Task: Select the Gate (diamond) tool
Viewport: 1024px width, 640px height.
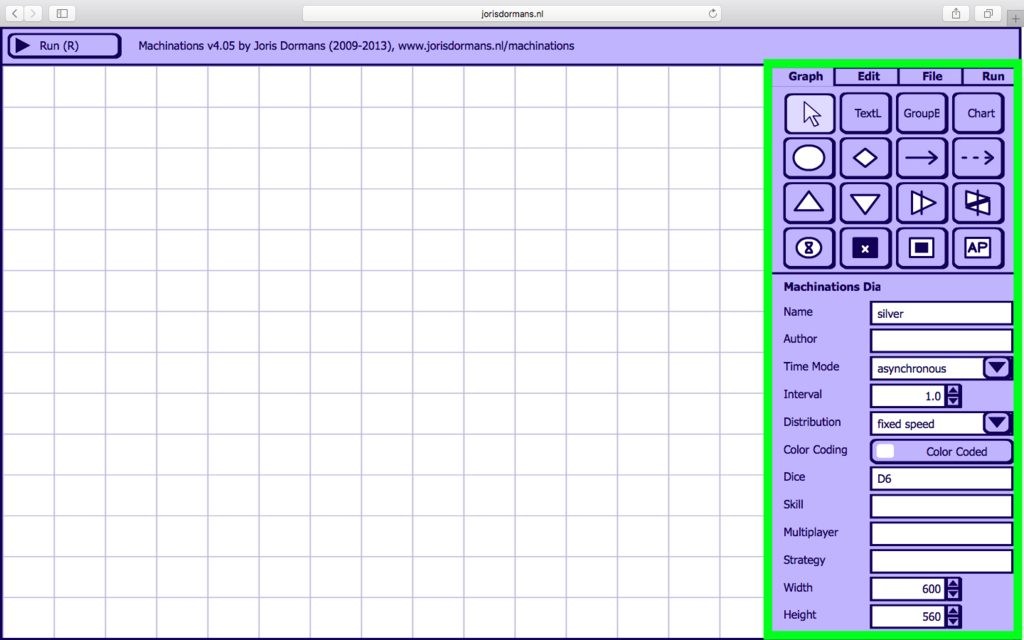Action: (x=865, y=158)
